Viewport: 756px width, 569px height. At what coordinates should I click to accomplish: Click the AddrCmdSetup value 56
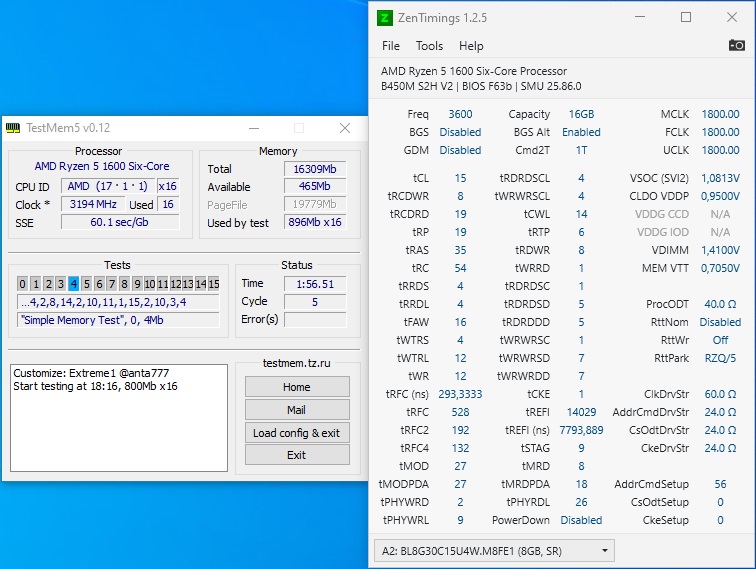(x=720, y=484)
